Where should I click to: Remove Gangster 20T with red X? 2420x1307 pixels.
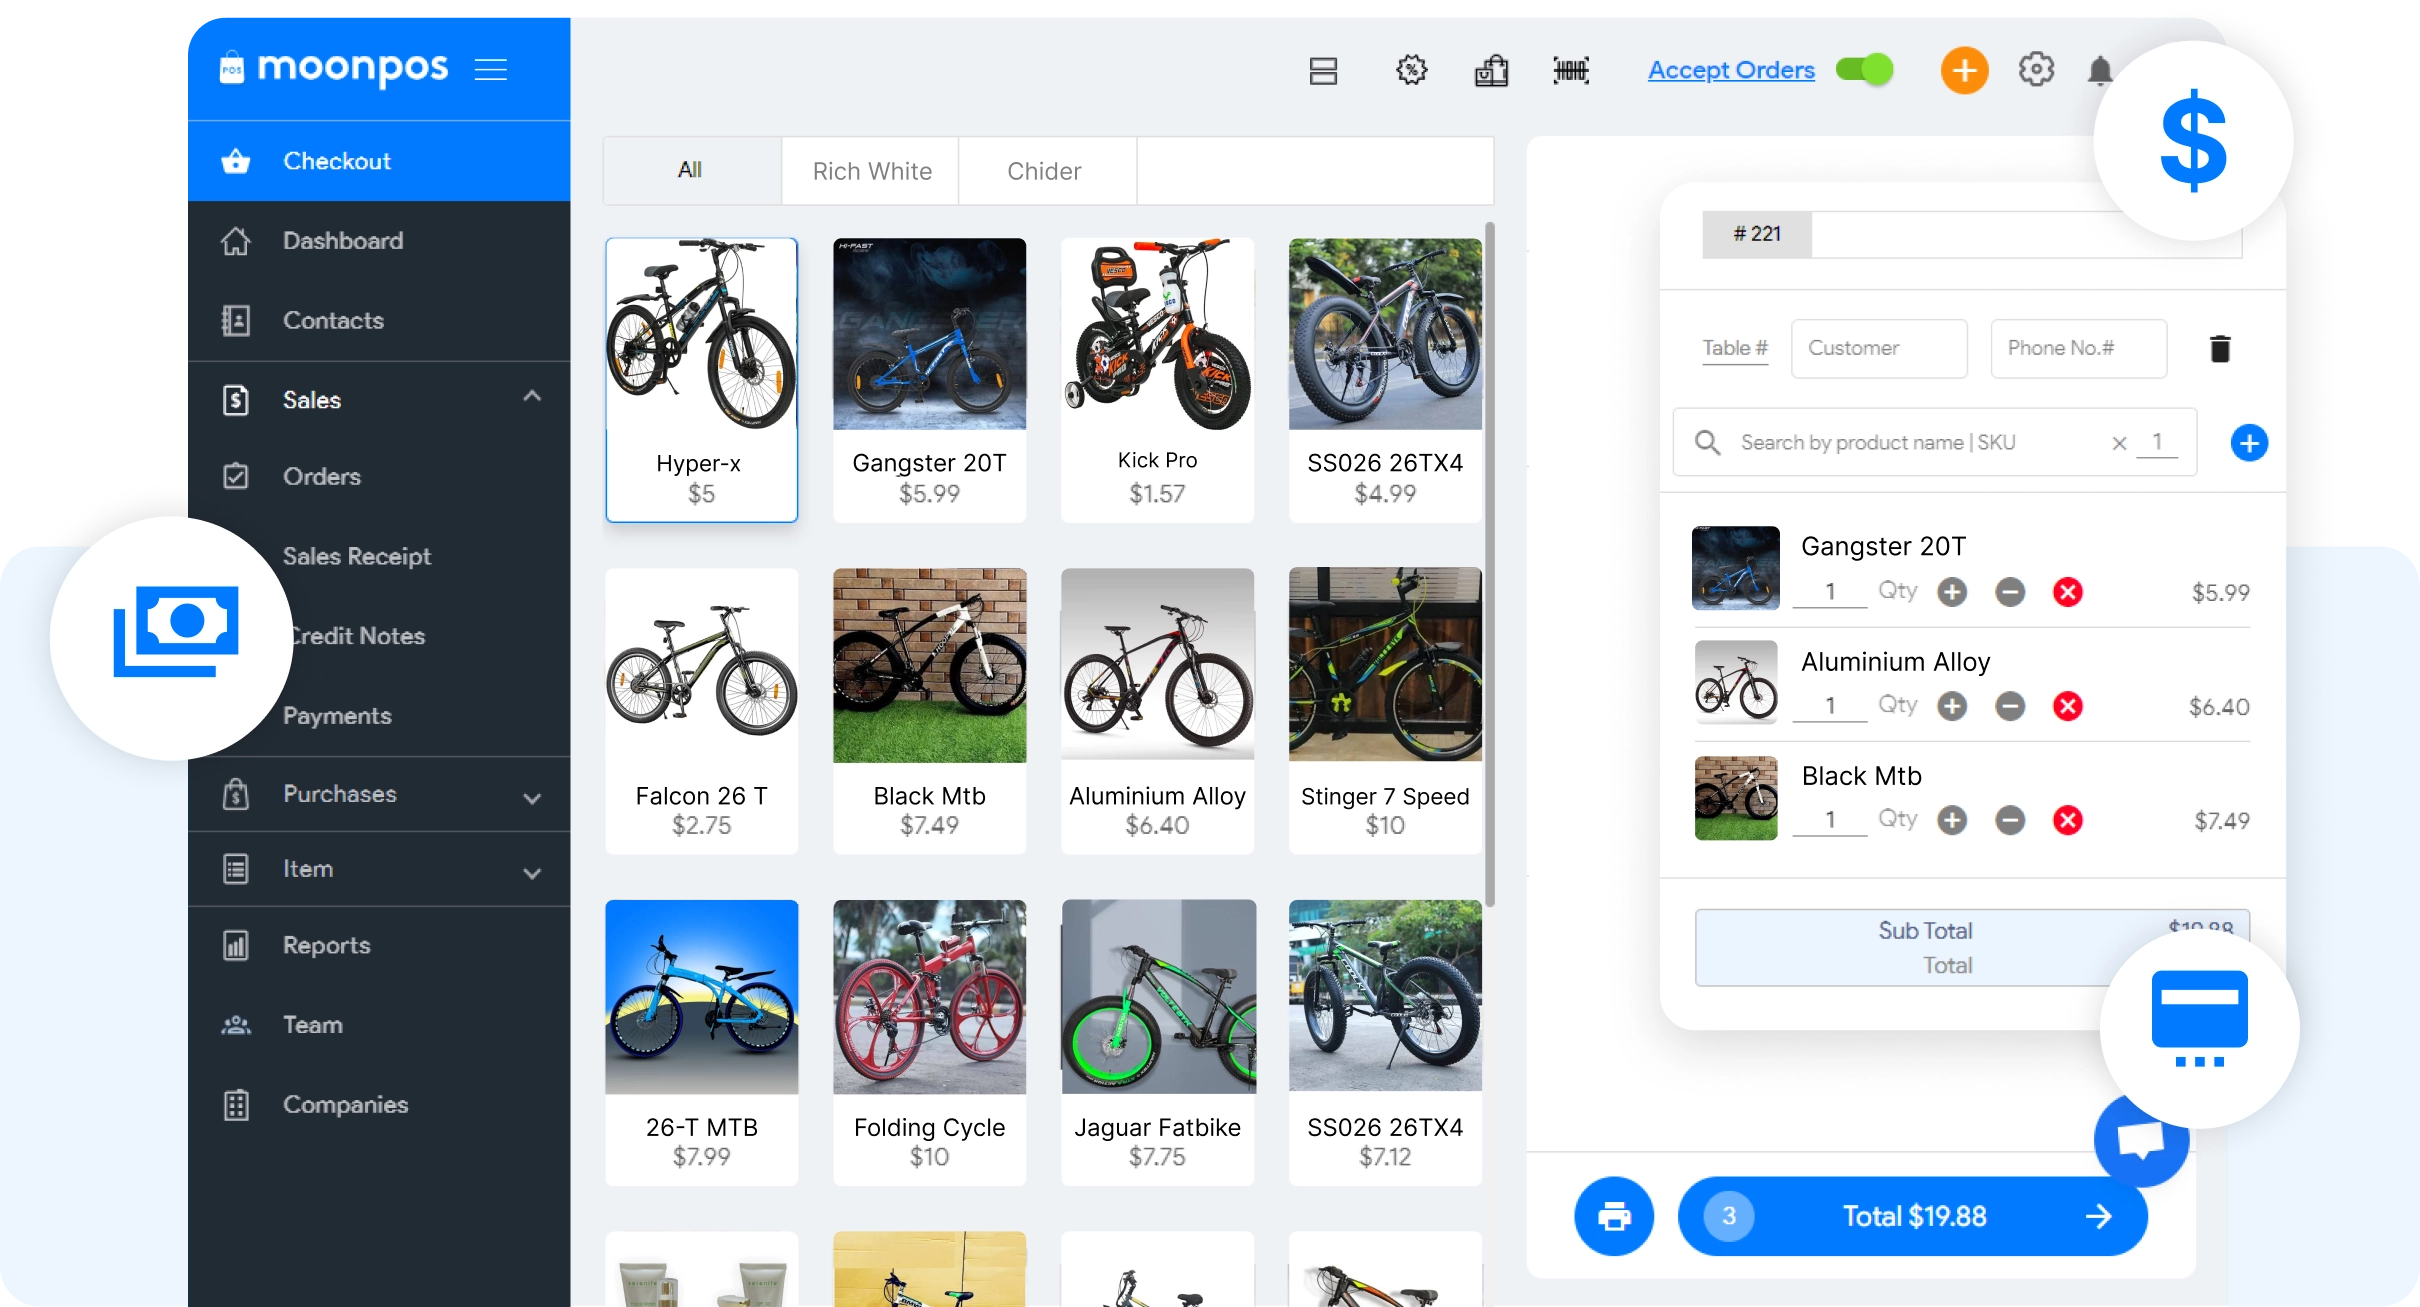pos(2067,592)
